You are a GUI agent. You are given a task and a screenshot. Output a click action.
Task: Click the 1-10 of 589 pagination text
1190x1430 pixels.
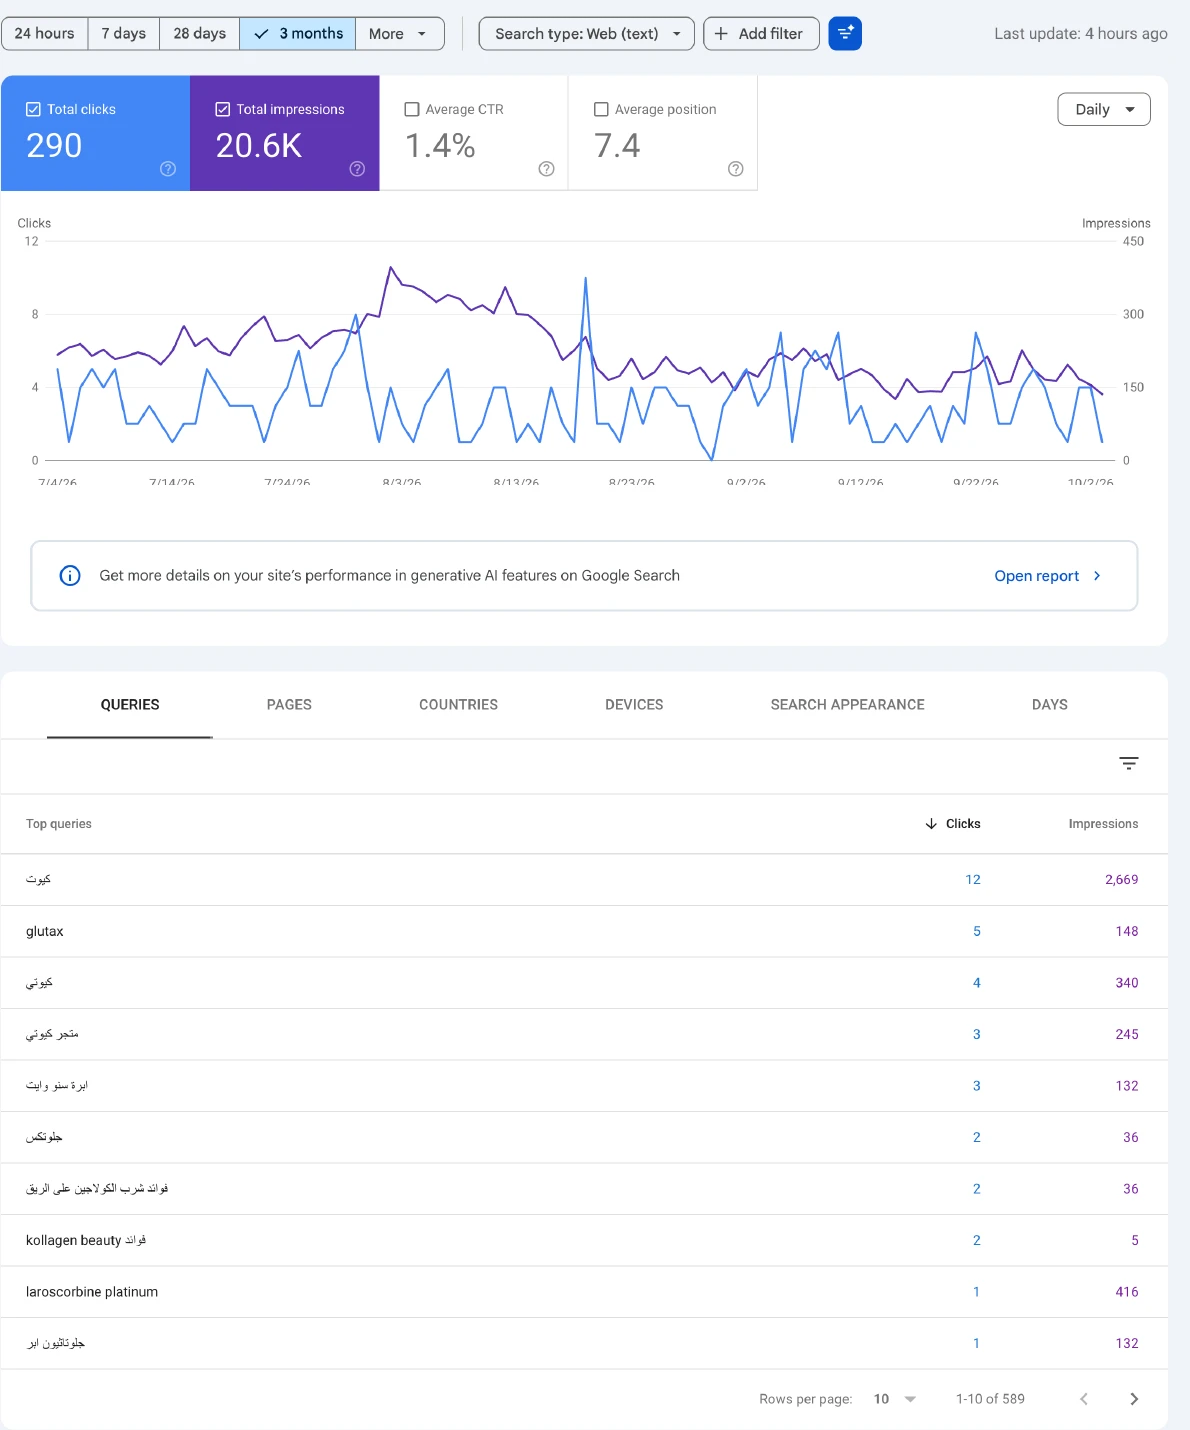click(x=990, y=1399)
